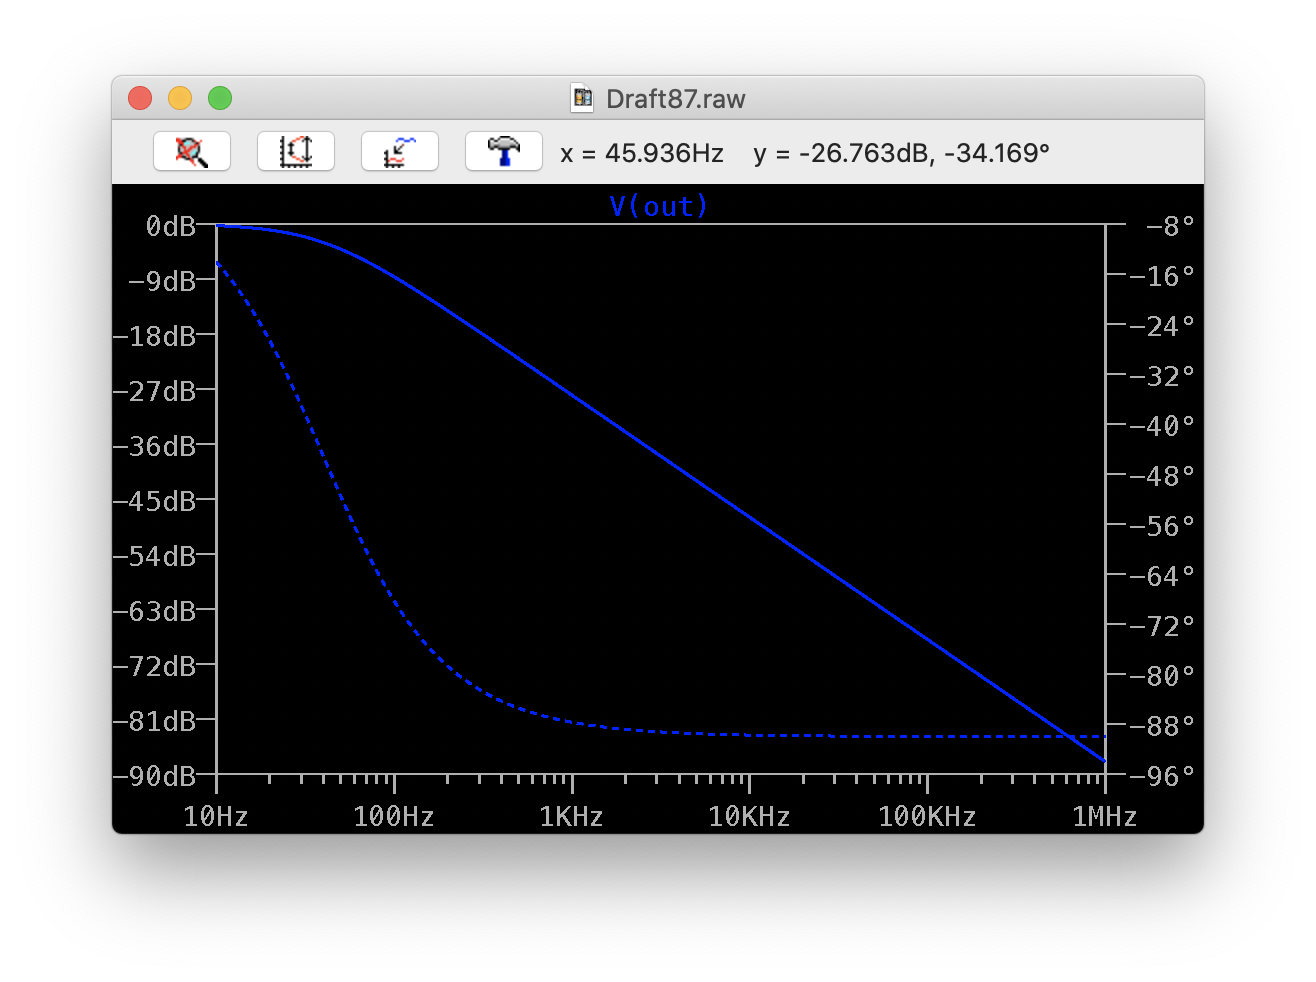Screen dimensions: 1316x982
Task: Click the 0dB label on magnitude axis
Action: pos(170,226)
